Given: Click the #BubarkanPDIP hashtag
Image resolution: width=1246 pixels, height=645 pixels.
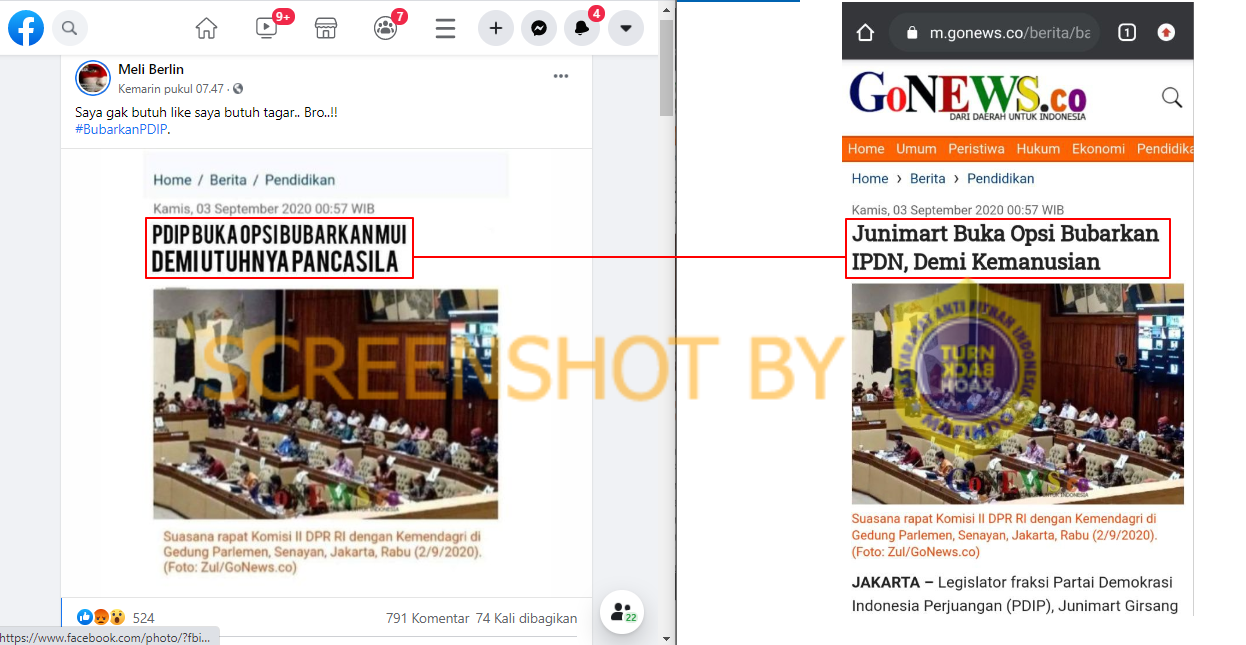Looking at the screenshot, I should [120, 129].
